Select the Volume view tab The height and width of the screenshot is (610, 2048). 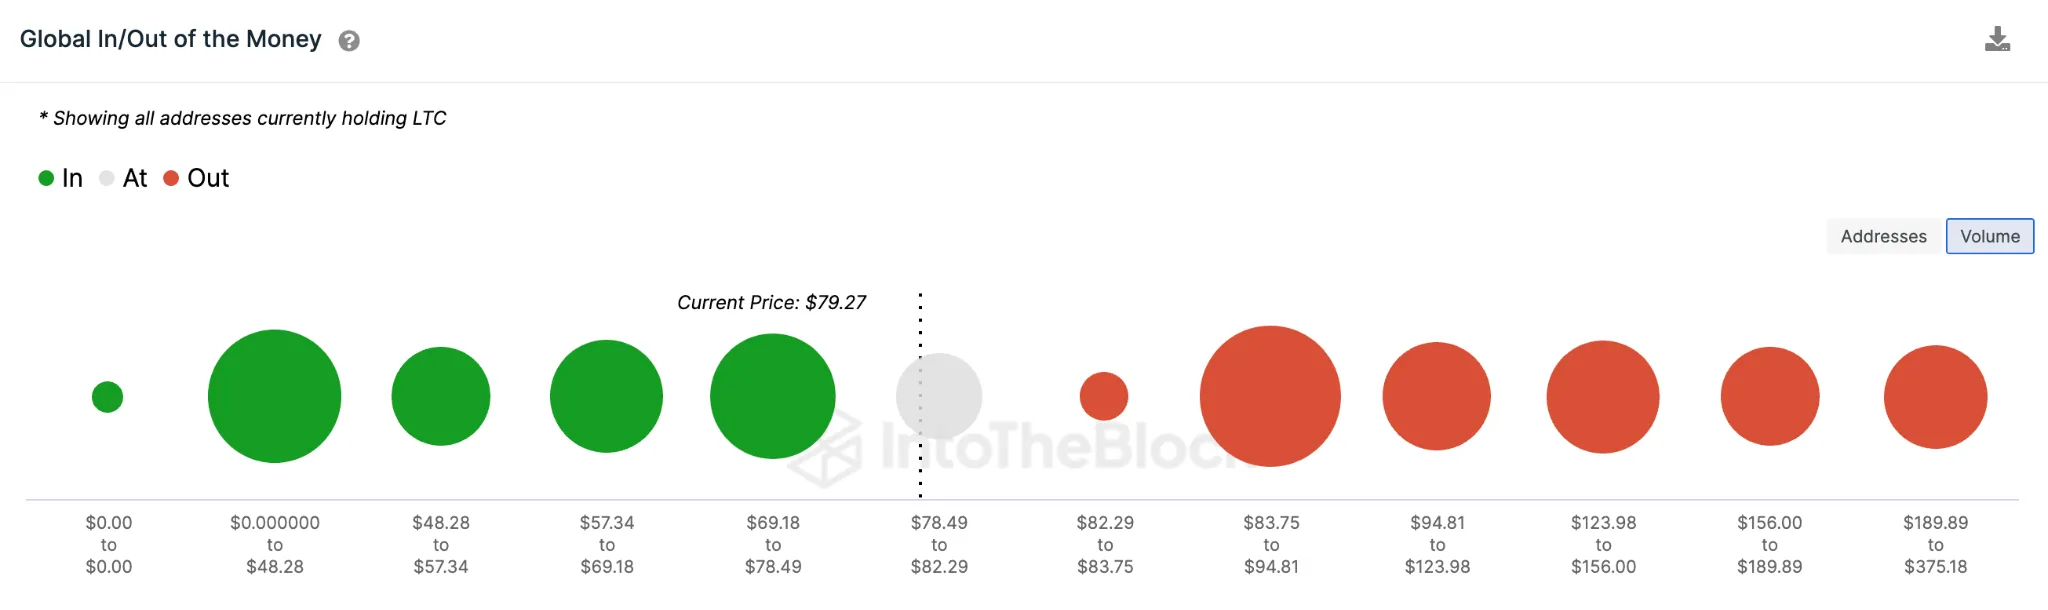click(1990, 236)
